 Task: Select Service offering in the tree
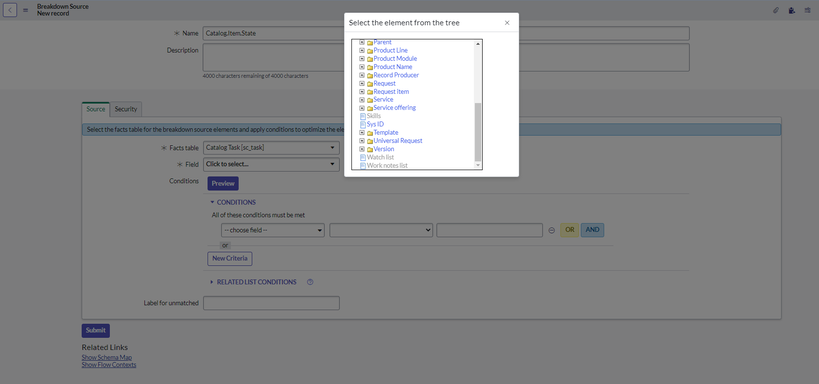coord(394,108)
